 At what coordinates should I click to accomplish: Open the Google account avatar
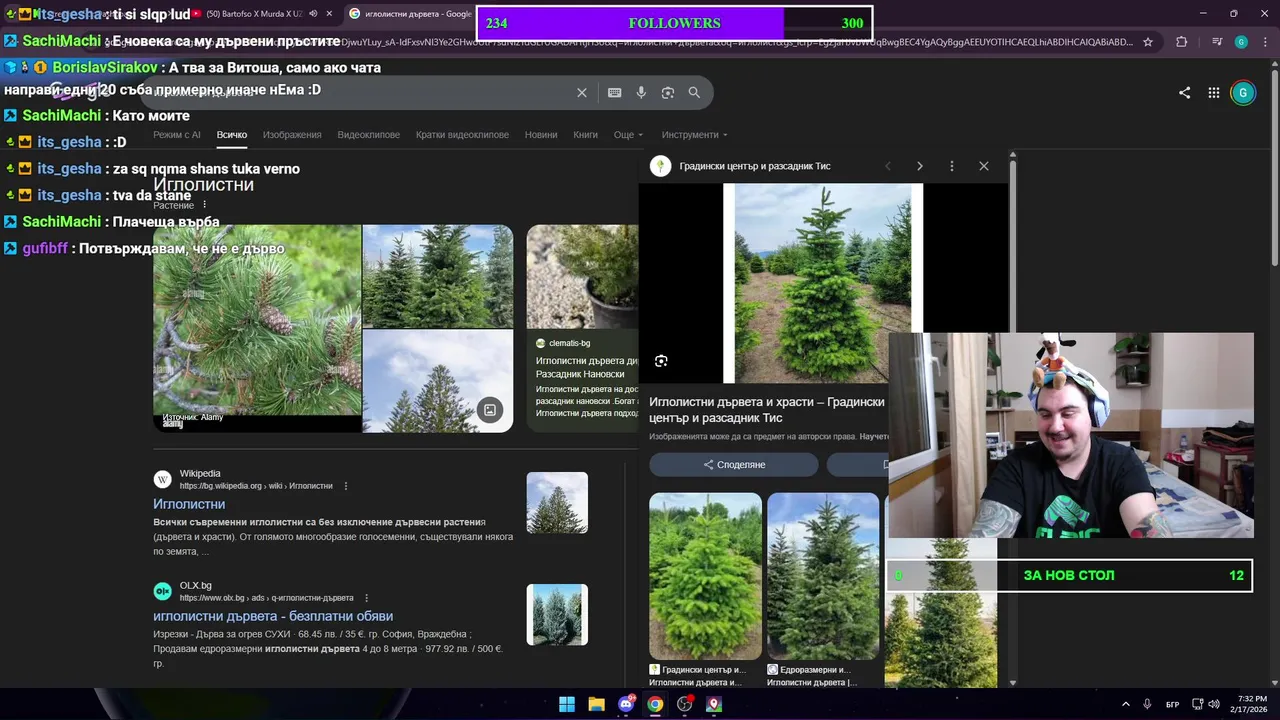pyautogui.click(x=1243, y=92)
